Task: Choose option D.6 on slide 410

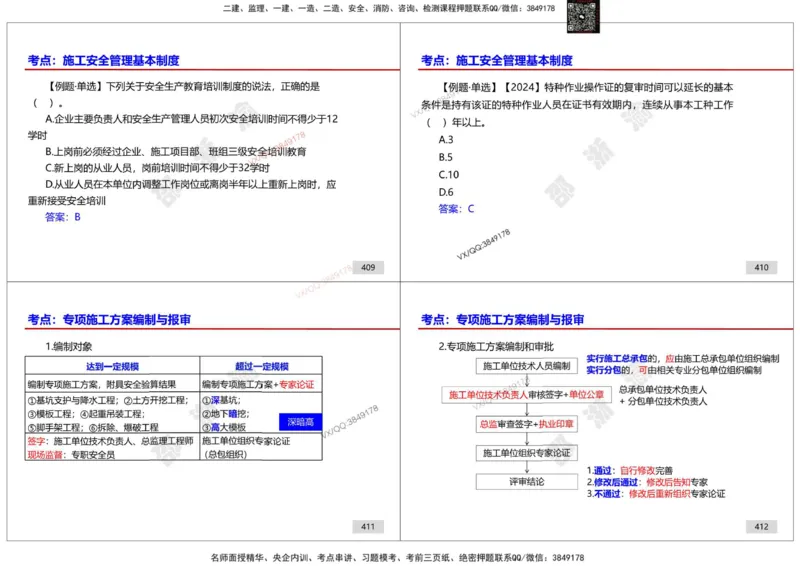Action: (x=446, y=192)
